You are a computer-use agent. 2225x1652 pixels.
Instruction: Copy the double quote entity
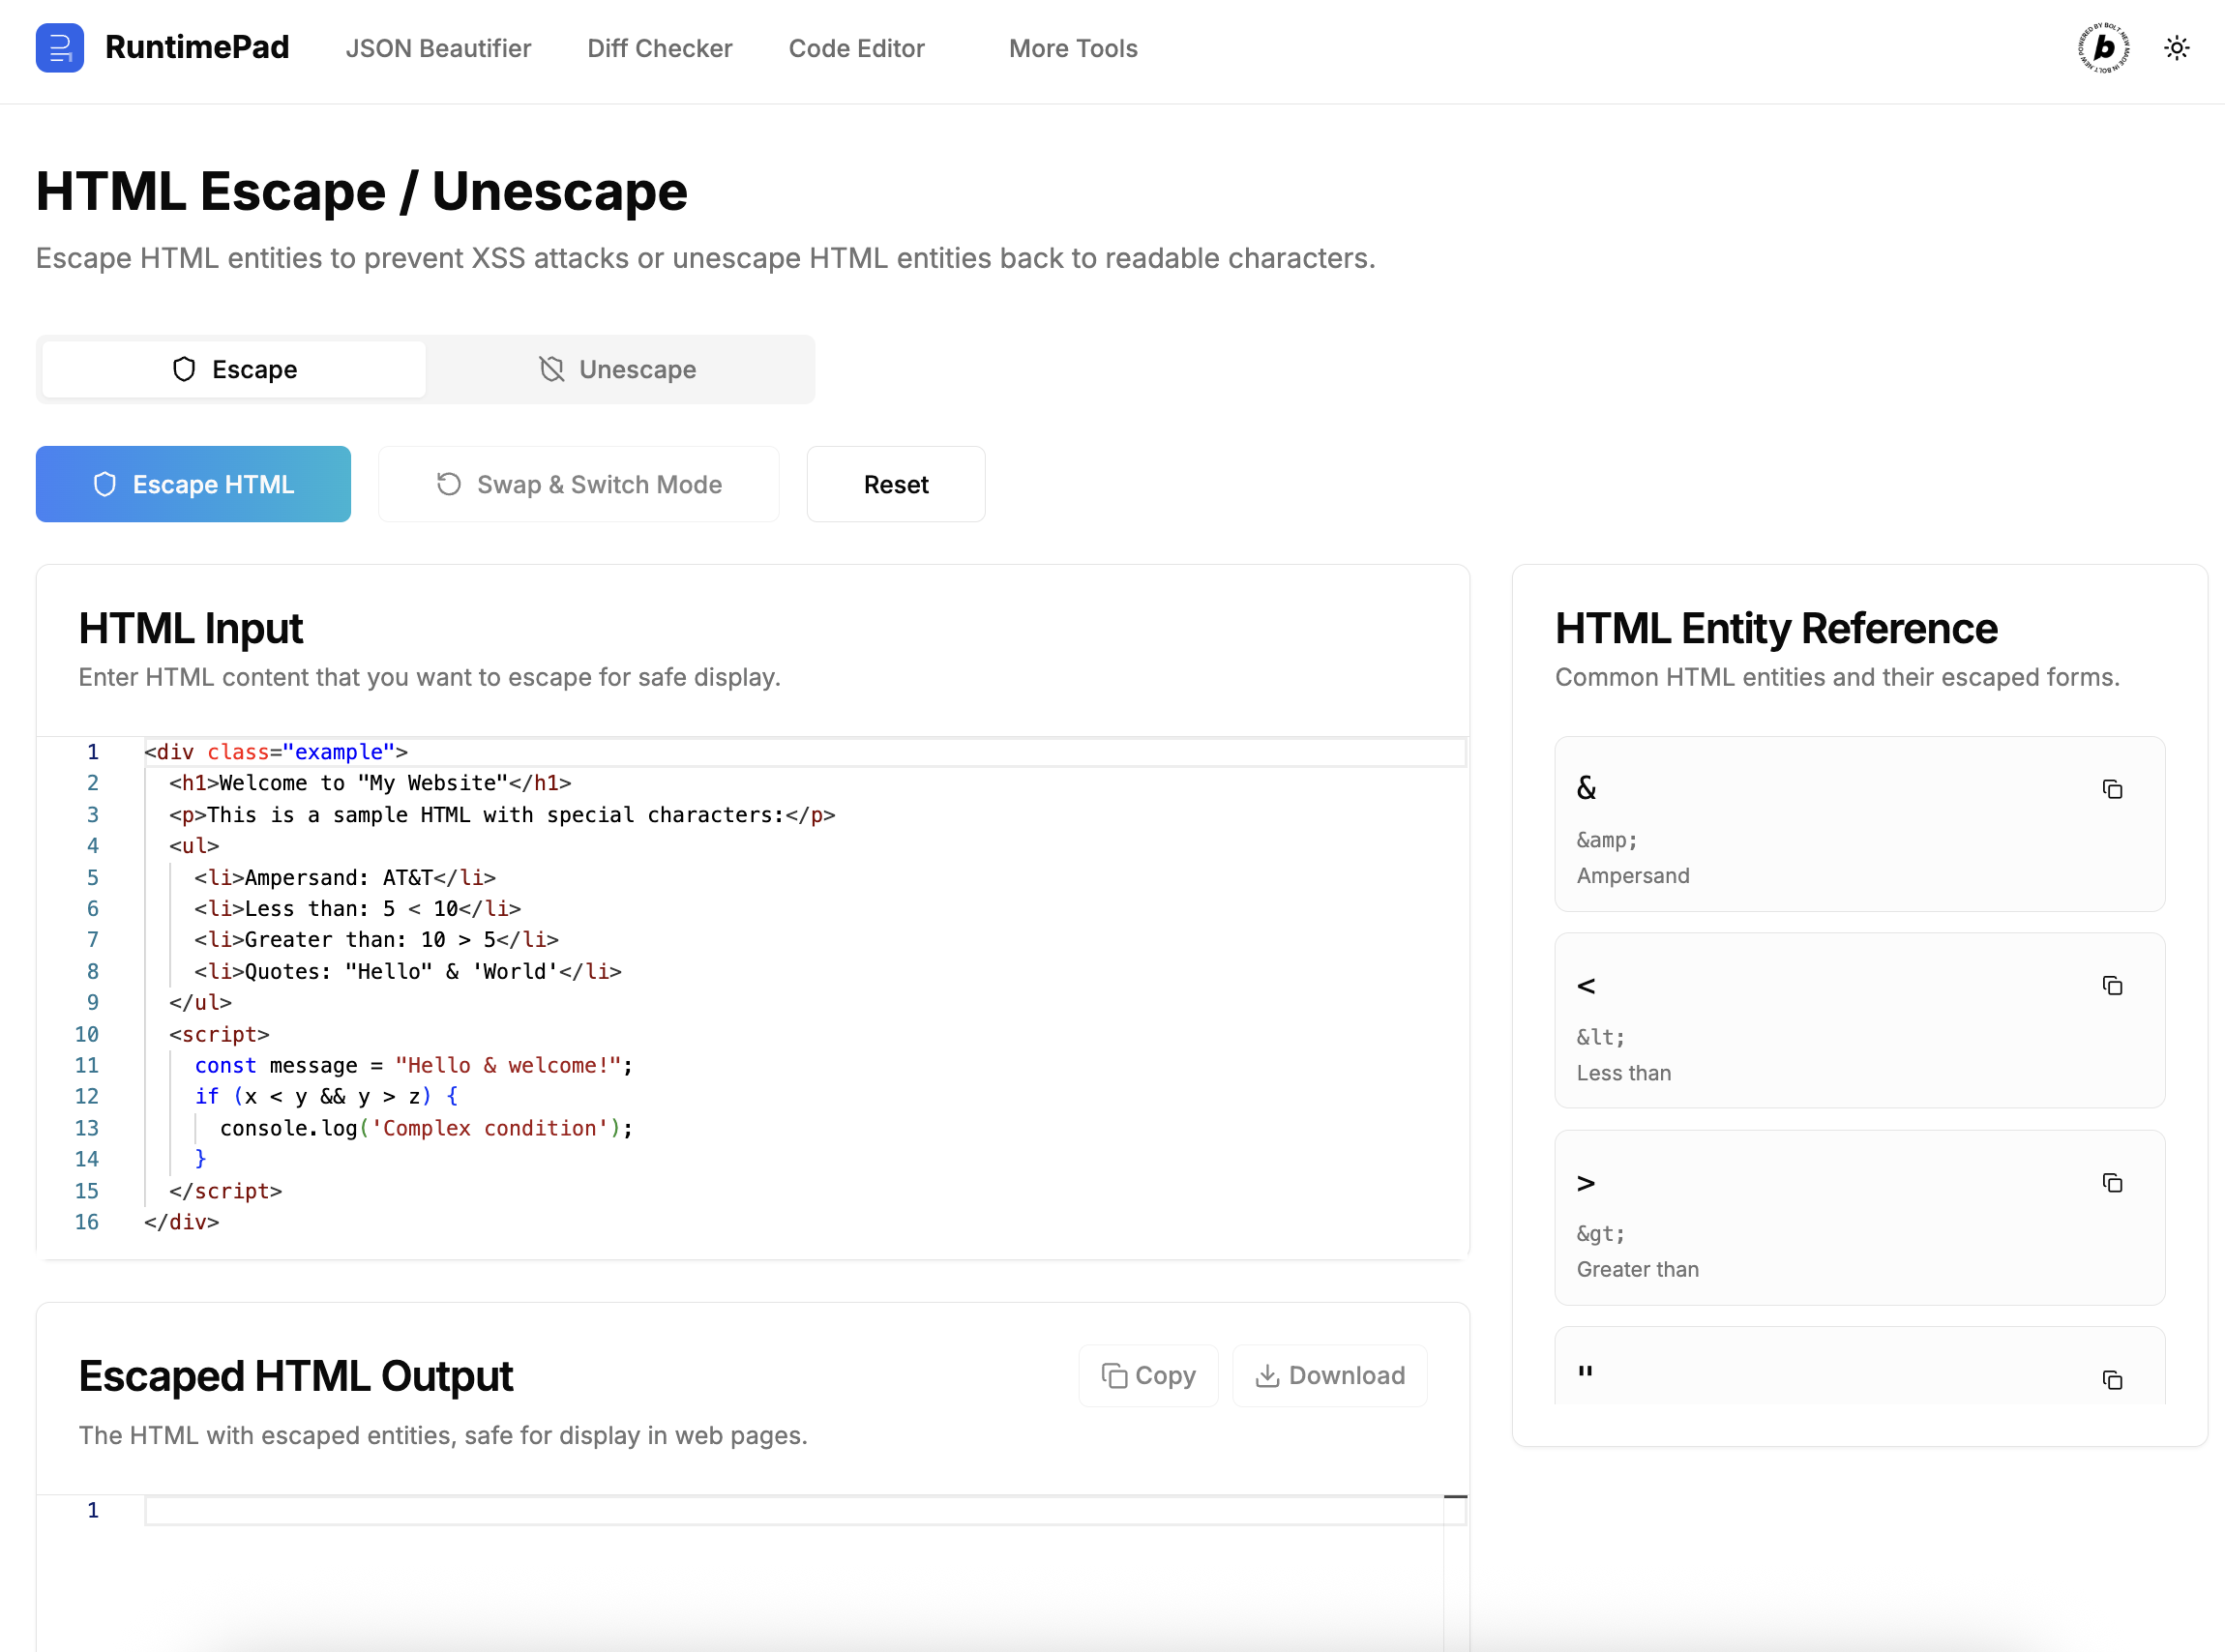2111,1380
